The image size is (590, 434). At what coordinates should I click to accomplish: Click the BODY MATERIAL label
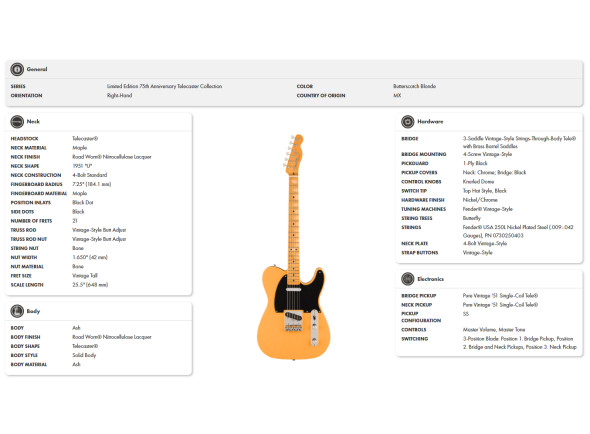pyautogui.click(x=29, y=365)
